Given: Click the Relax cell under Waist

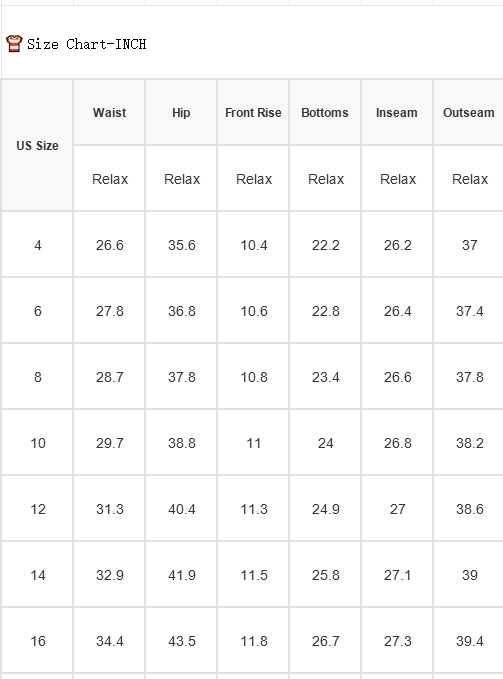Looking at the screenshot, I should [110, 179].
